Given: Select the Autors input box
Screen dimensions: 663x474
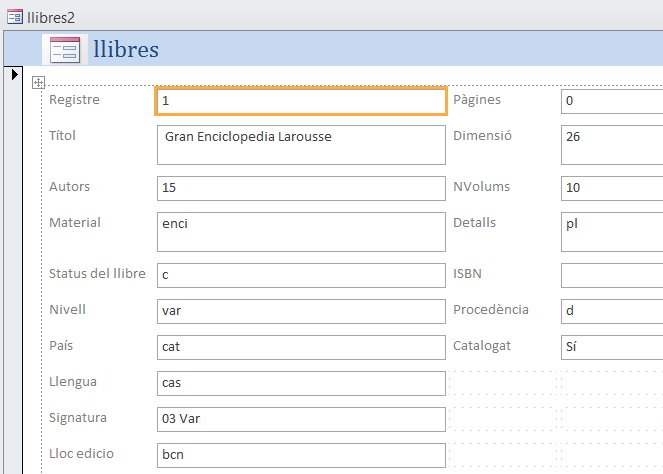Looking at the screenshot, I should tap(301, 188).
